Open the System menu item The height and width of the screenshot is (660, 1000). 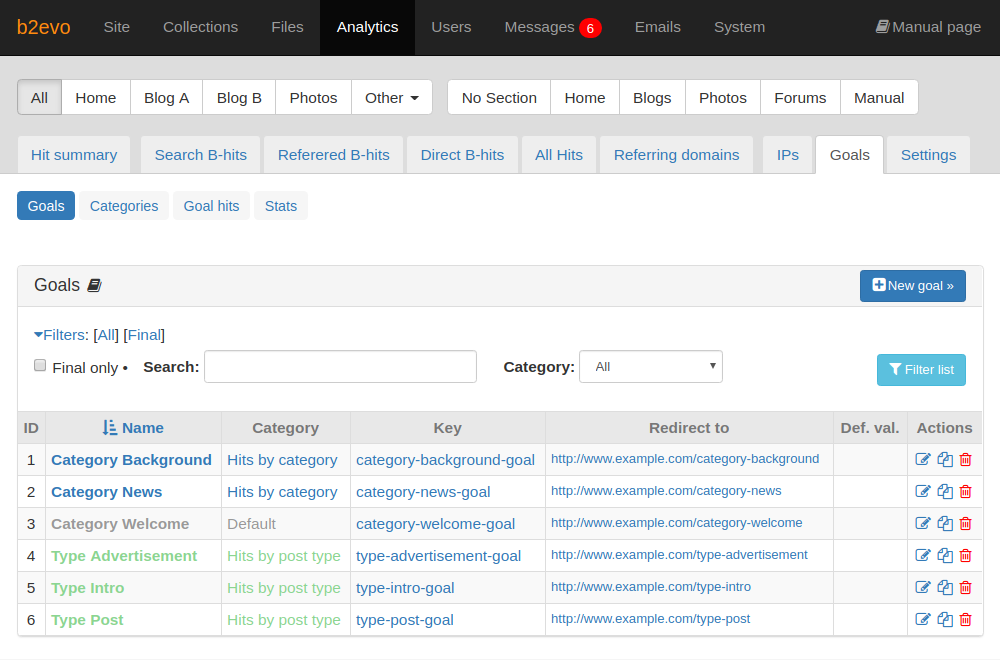coord(739,27)
